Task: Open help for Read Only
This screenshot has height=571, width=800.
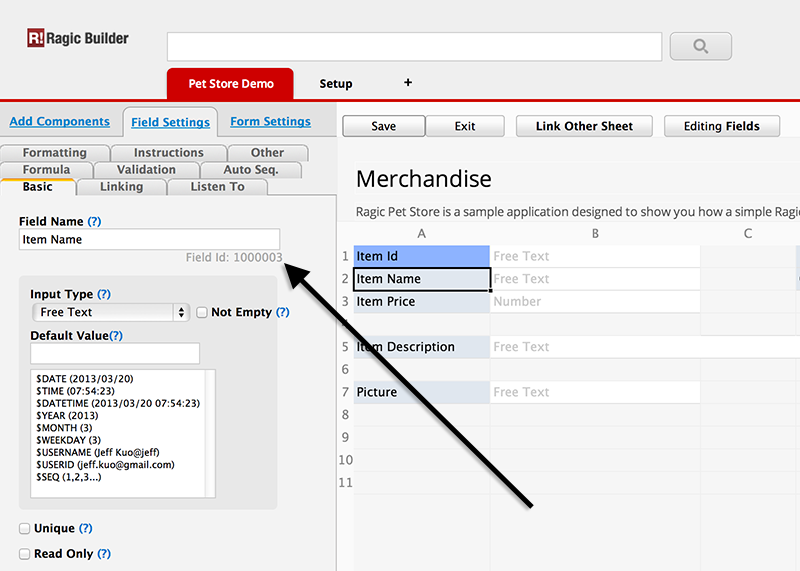Action: (104, 554)
